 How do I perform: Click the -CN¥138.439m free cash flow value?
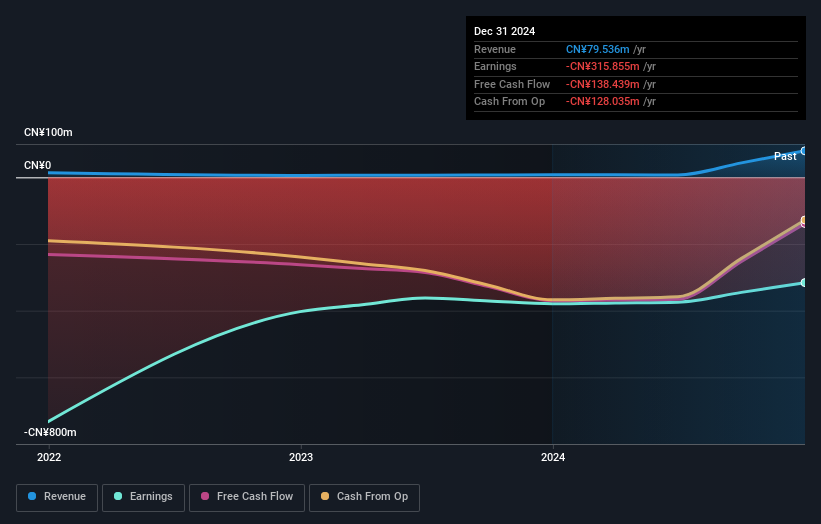click(x=602, y=84)
